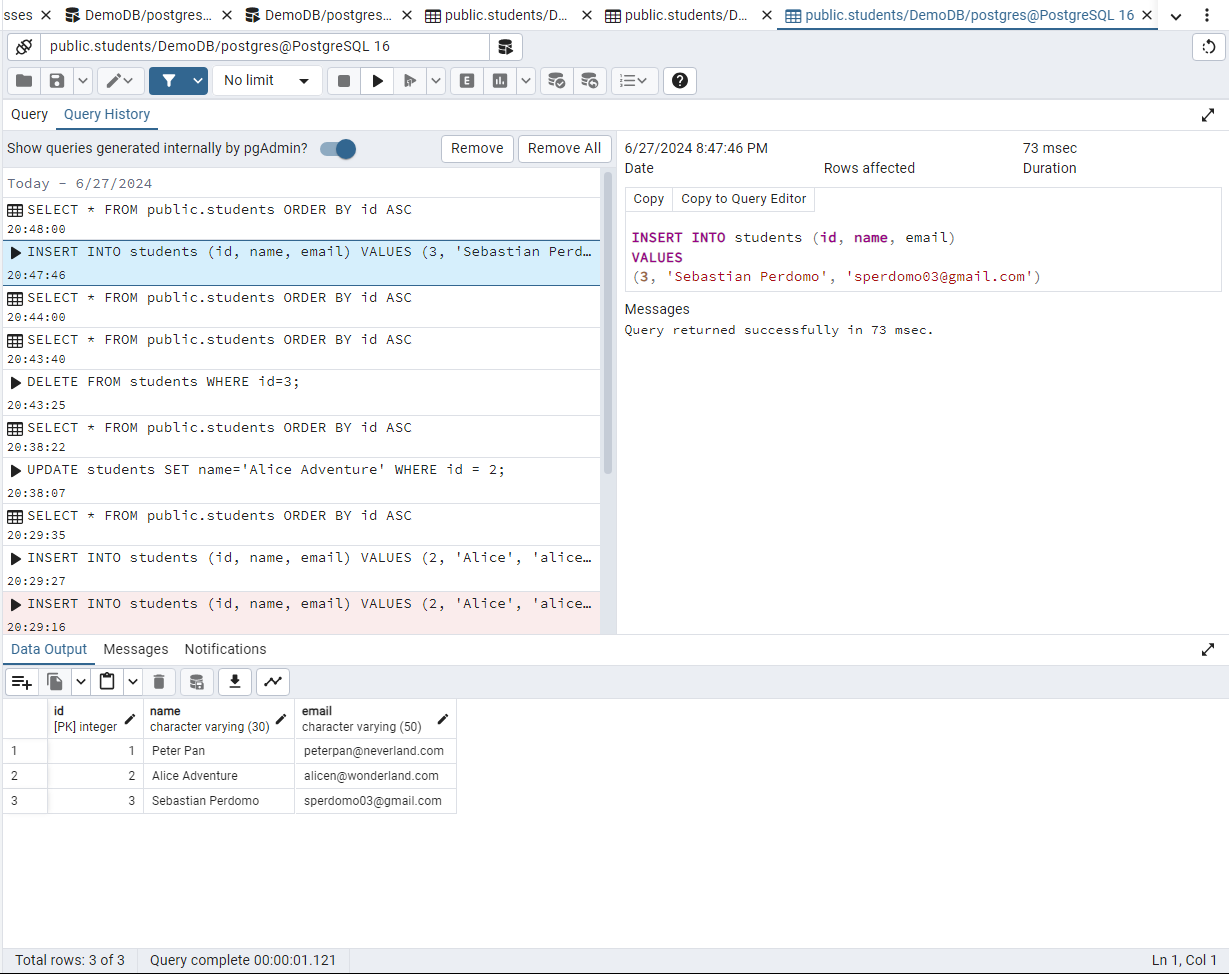The width and height of the screenshot is (1229, 974).
Task: Click the Open File folder icon
Action: pyautogui.click(x=24, y=81)
